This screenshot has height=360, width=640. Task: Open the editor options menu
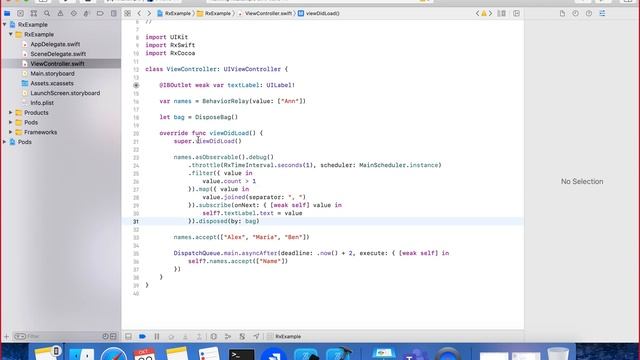pyautogui.click(x=502, y=13)
